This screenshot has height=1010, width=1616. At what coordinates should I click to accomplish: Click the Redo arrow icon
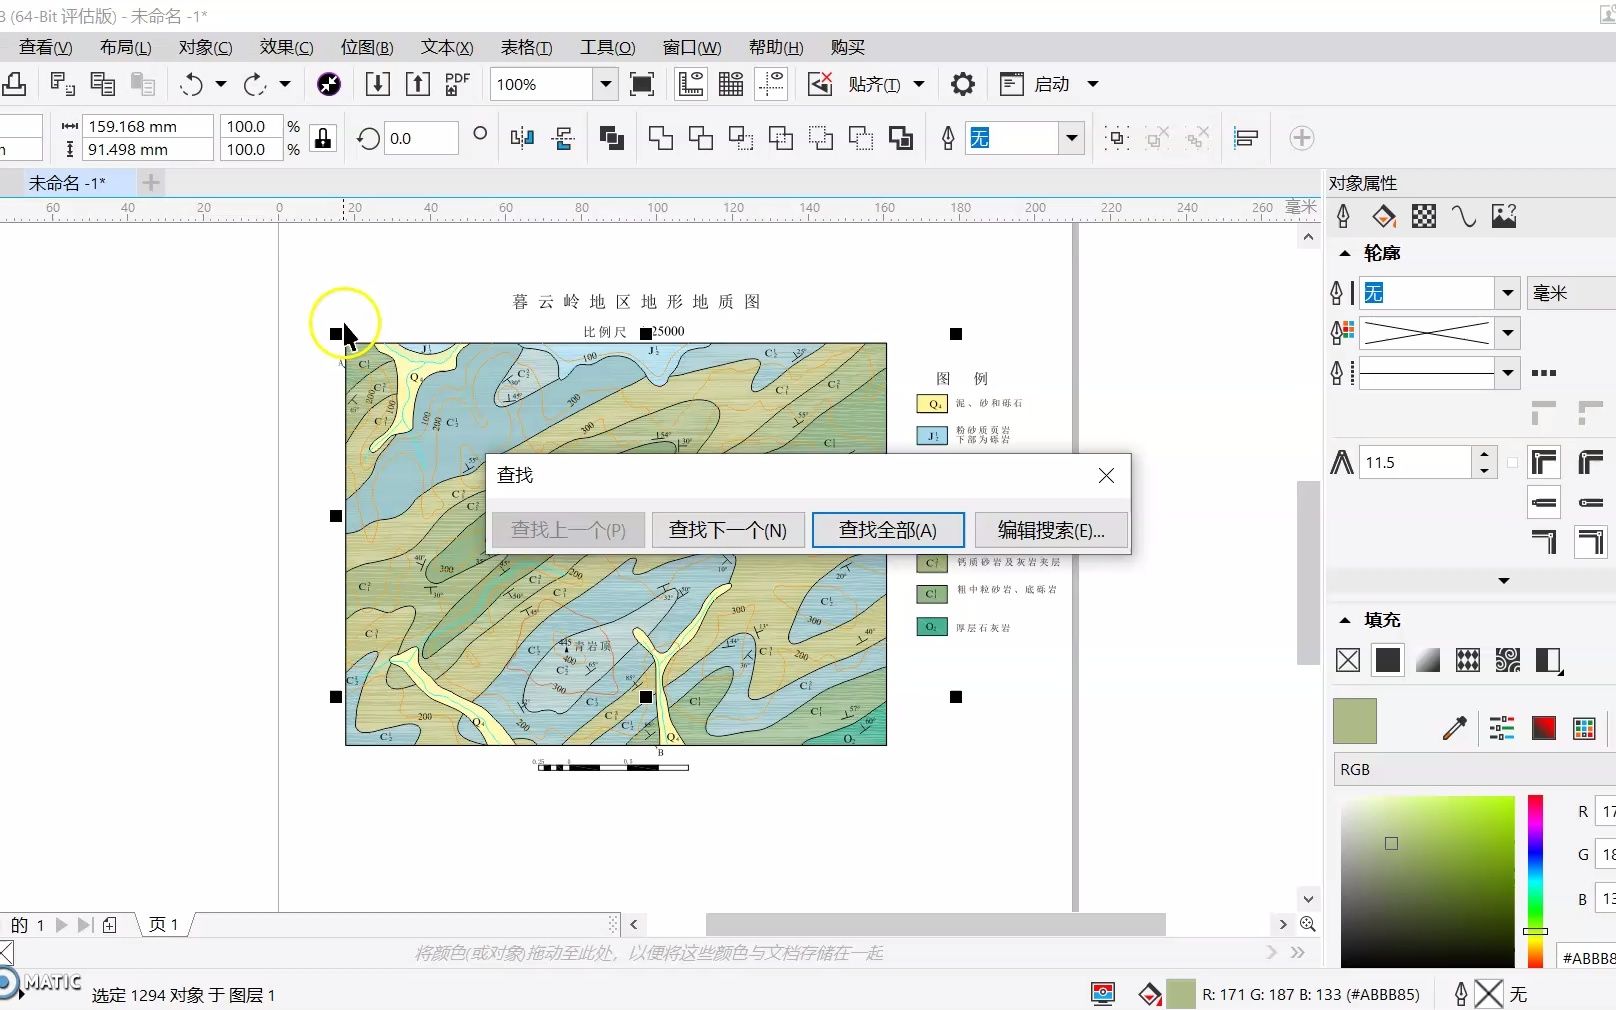pyautogui.click(x=255, y=85)
